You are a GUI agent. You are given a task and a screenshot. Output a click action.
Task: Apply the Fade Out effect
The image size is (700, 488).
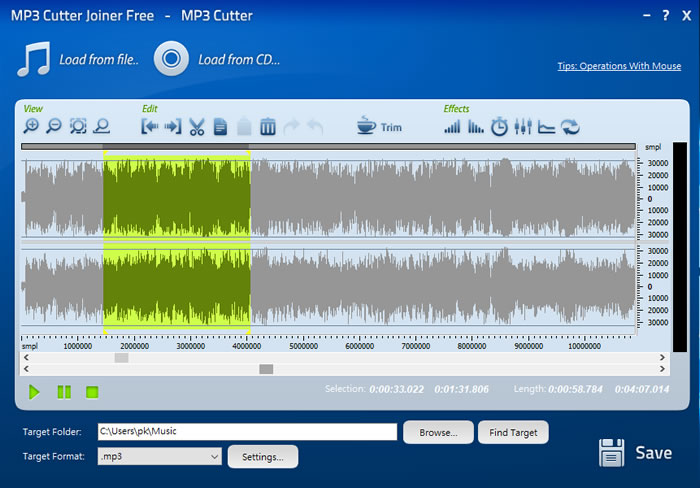coord(475,127)
